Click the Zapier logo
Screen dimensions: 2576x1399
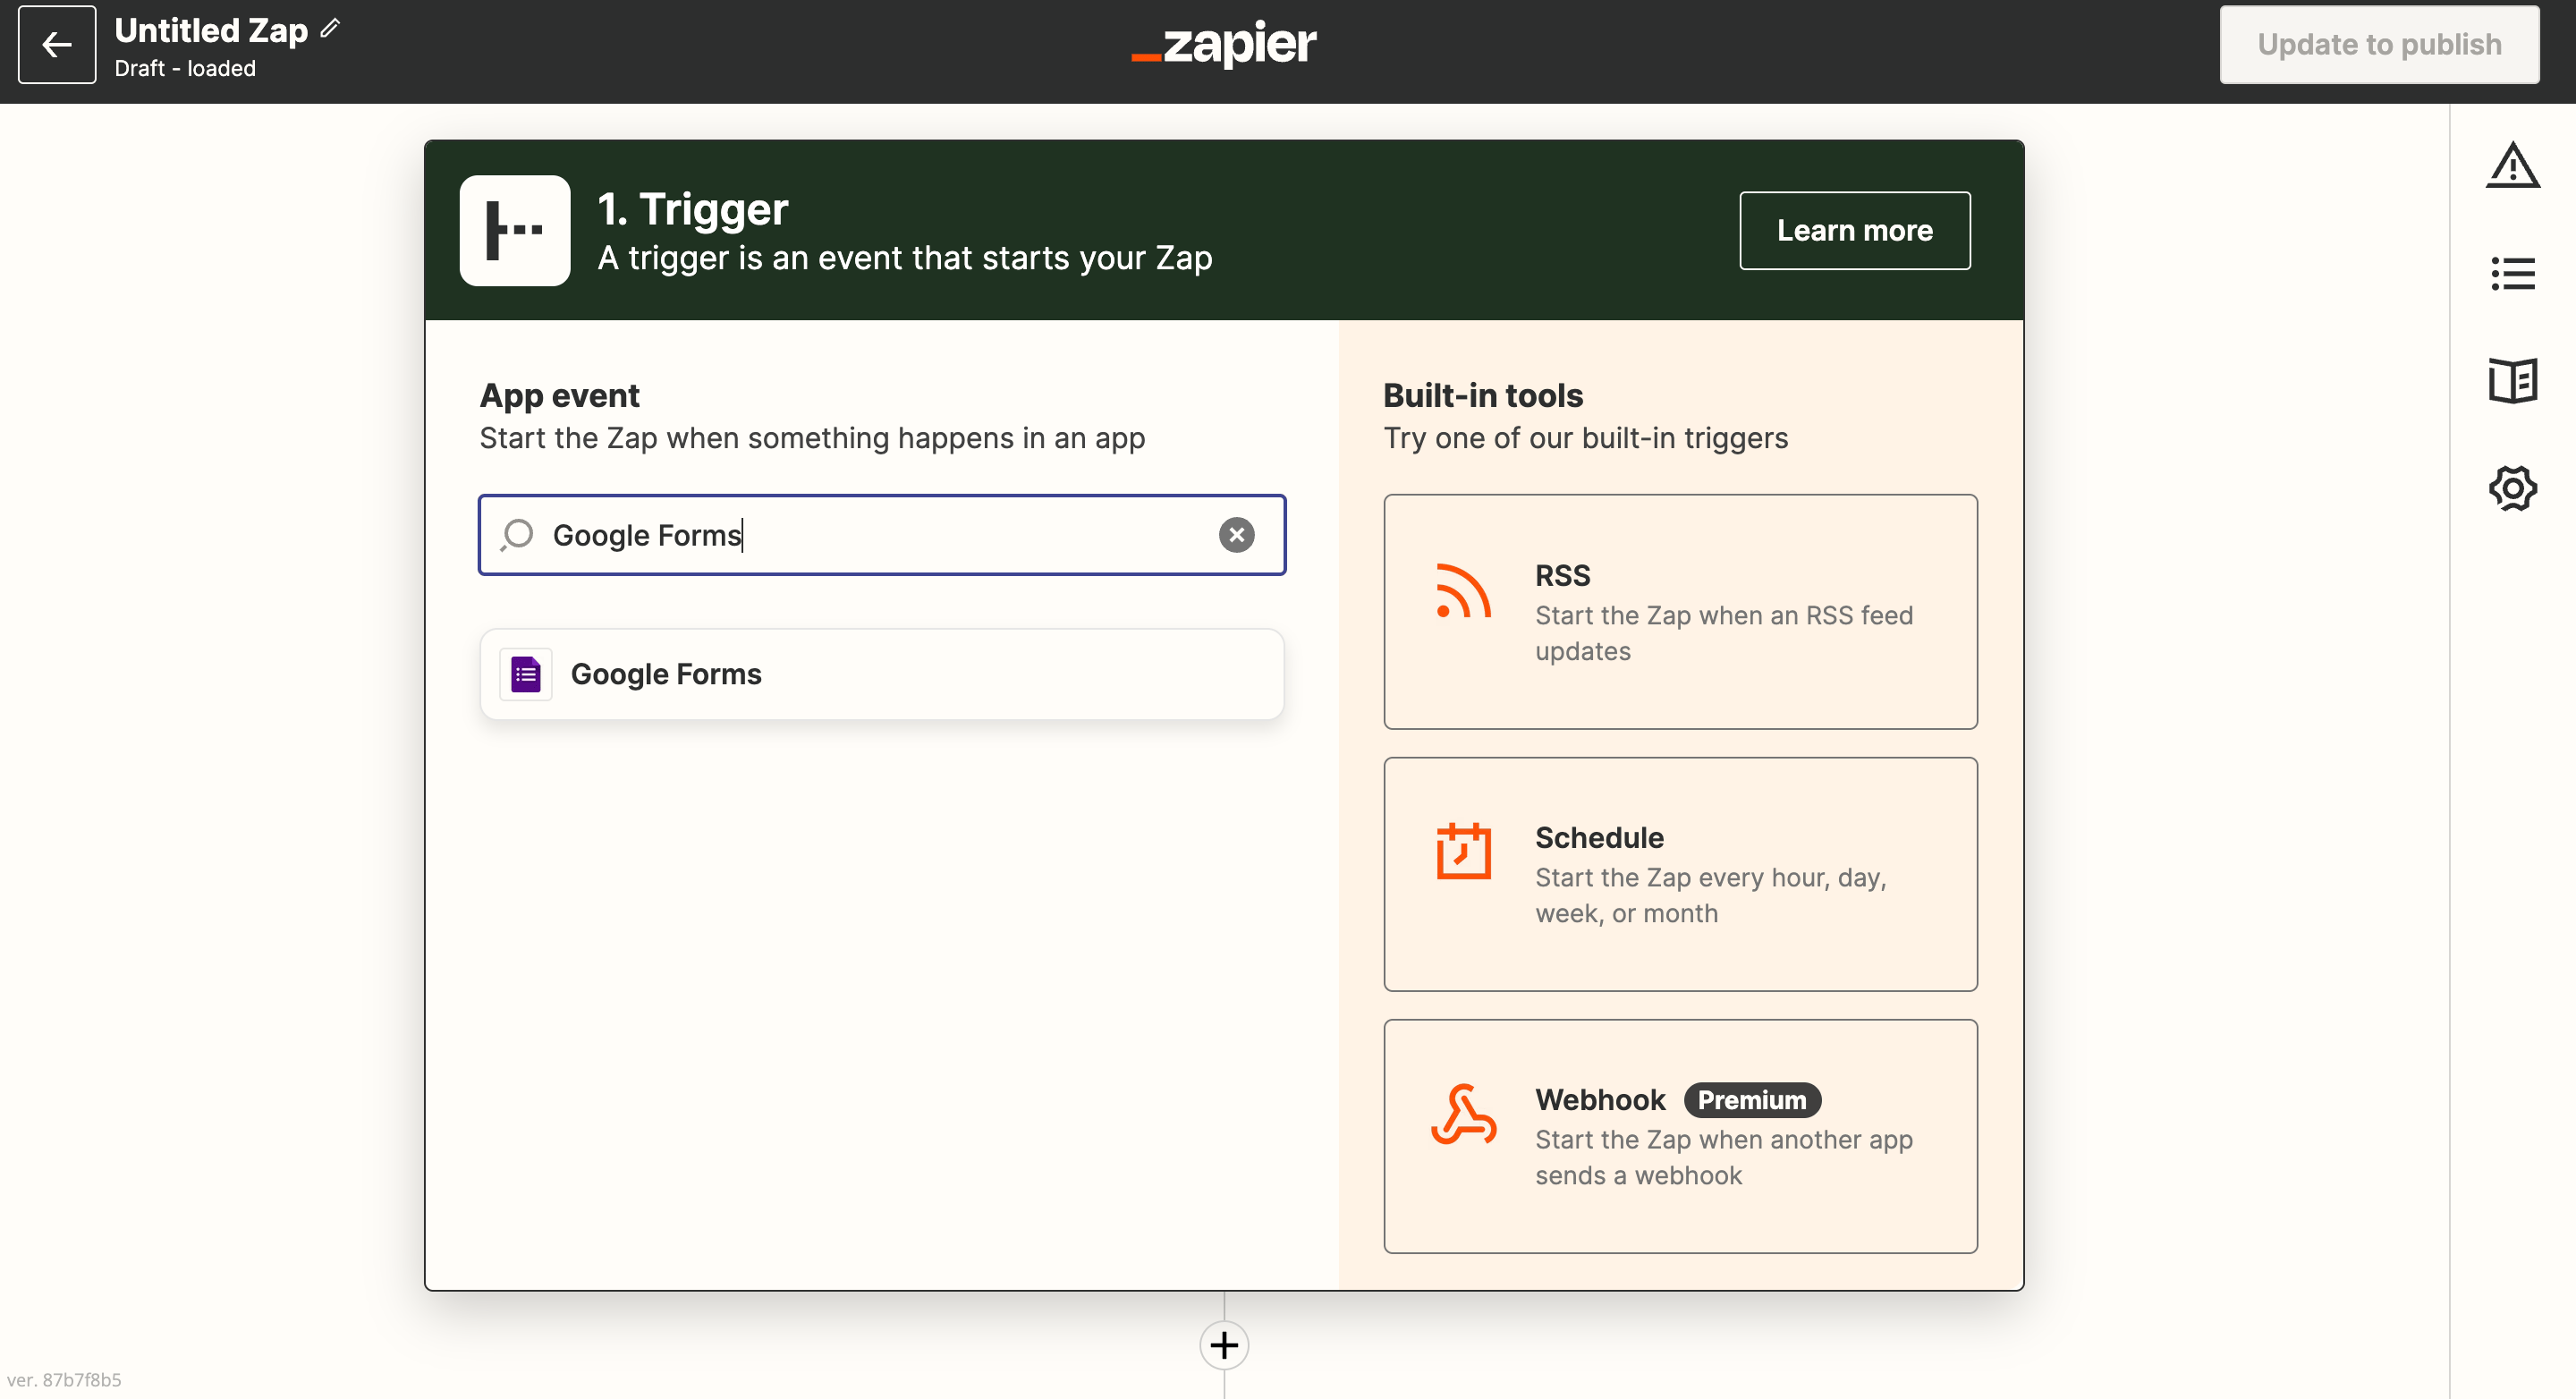[1224, 44]
